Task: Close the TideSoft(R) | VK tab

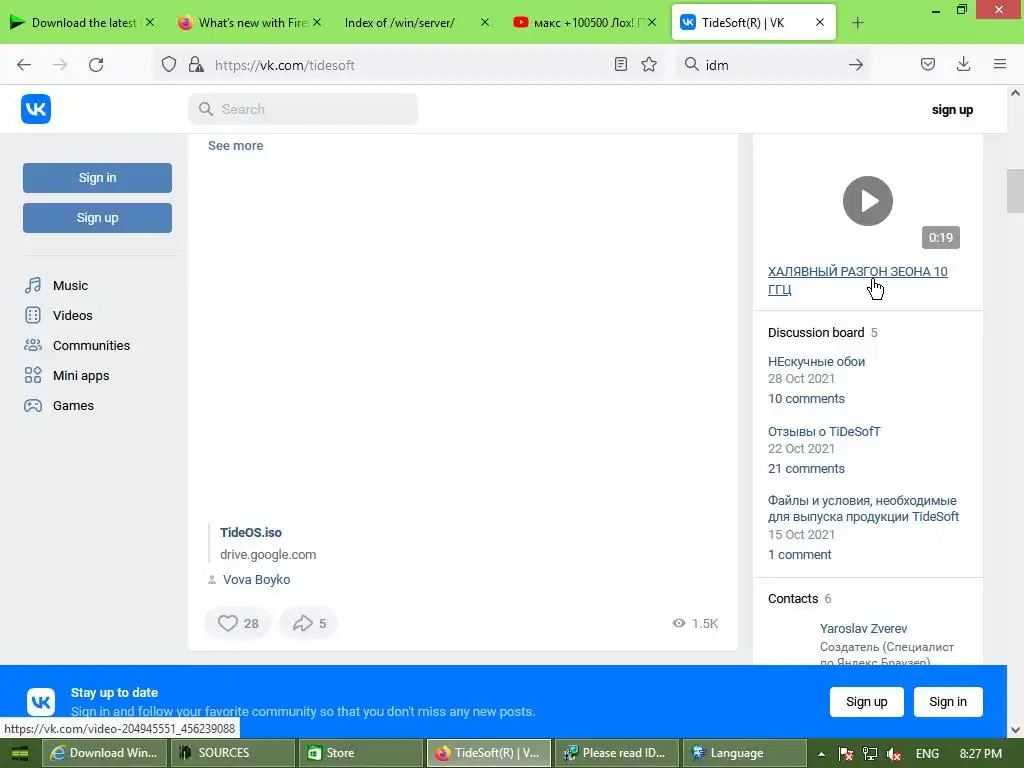Action: [820, 22]
